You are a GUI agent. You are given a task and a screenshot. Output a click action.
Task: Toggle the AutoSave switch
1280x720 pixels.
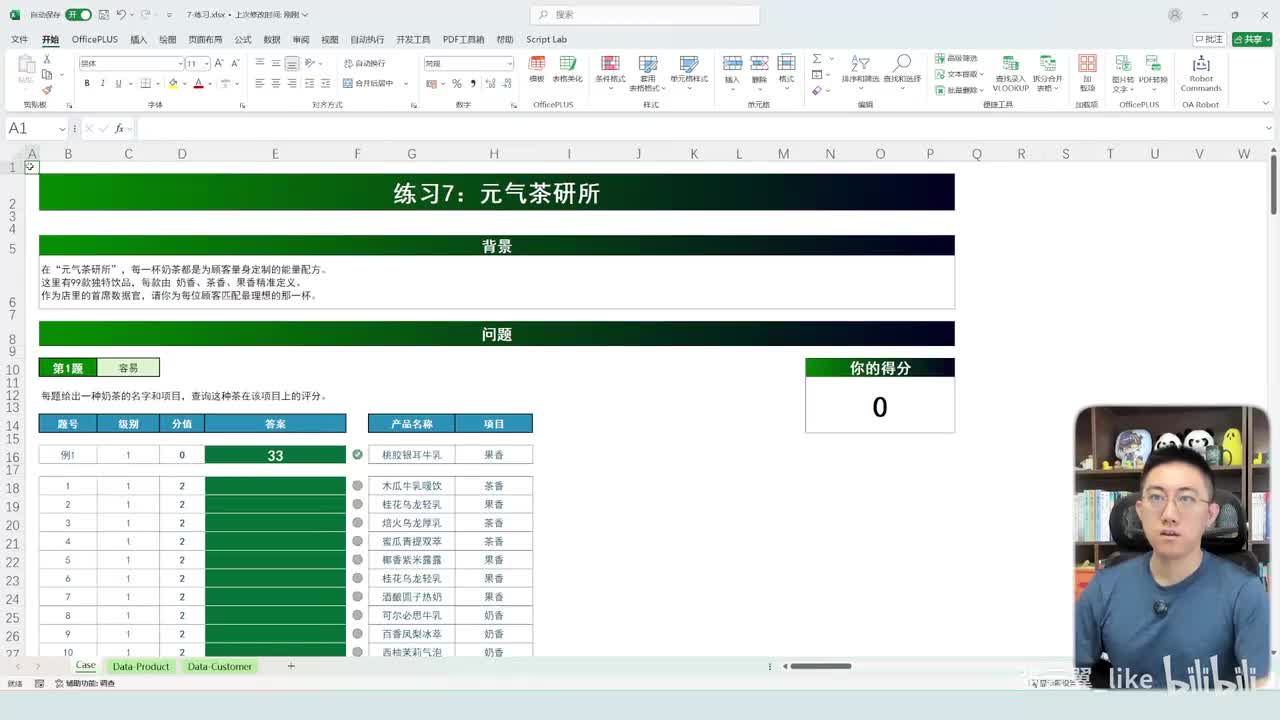click(x=78, y=14)
